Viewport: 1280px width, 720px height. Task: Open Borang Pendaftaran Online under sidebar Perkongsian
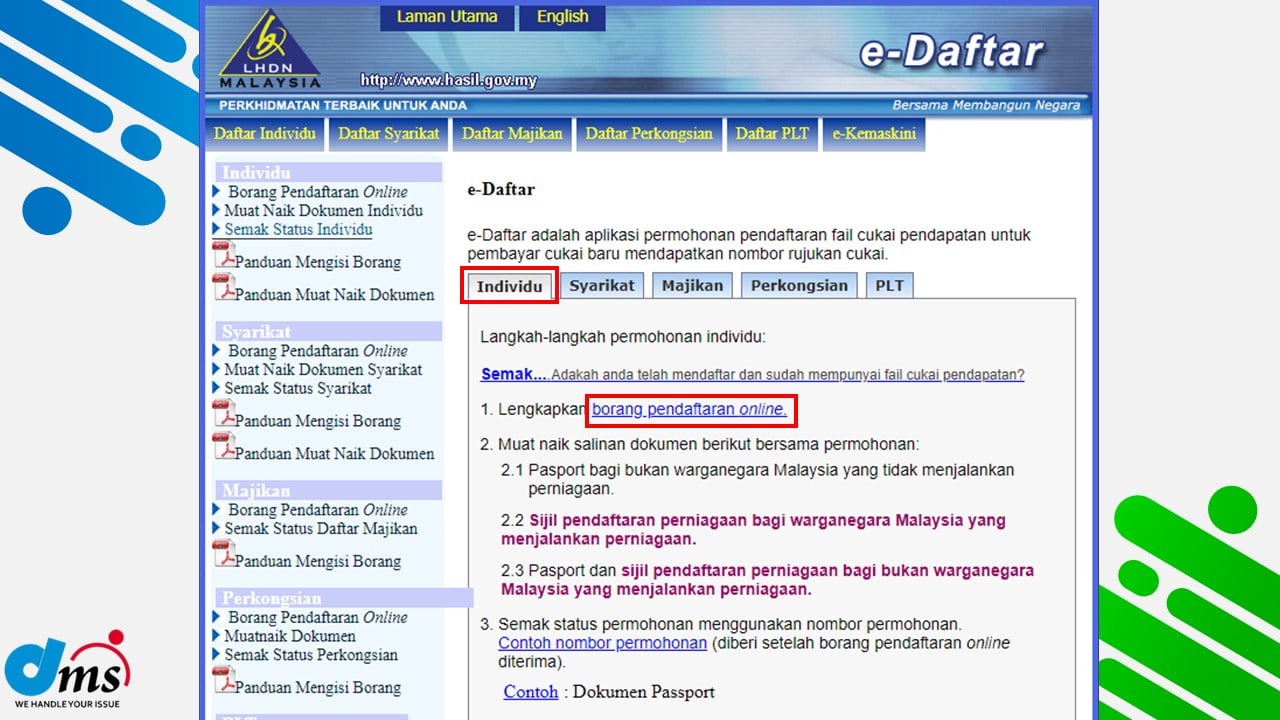pos(317,618)
